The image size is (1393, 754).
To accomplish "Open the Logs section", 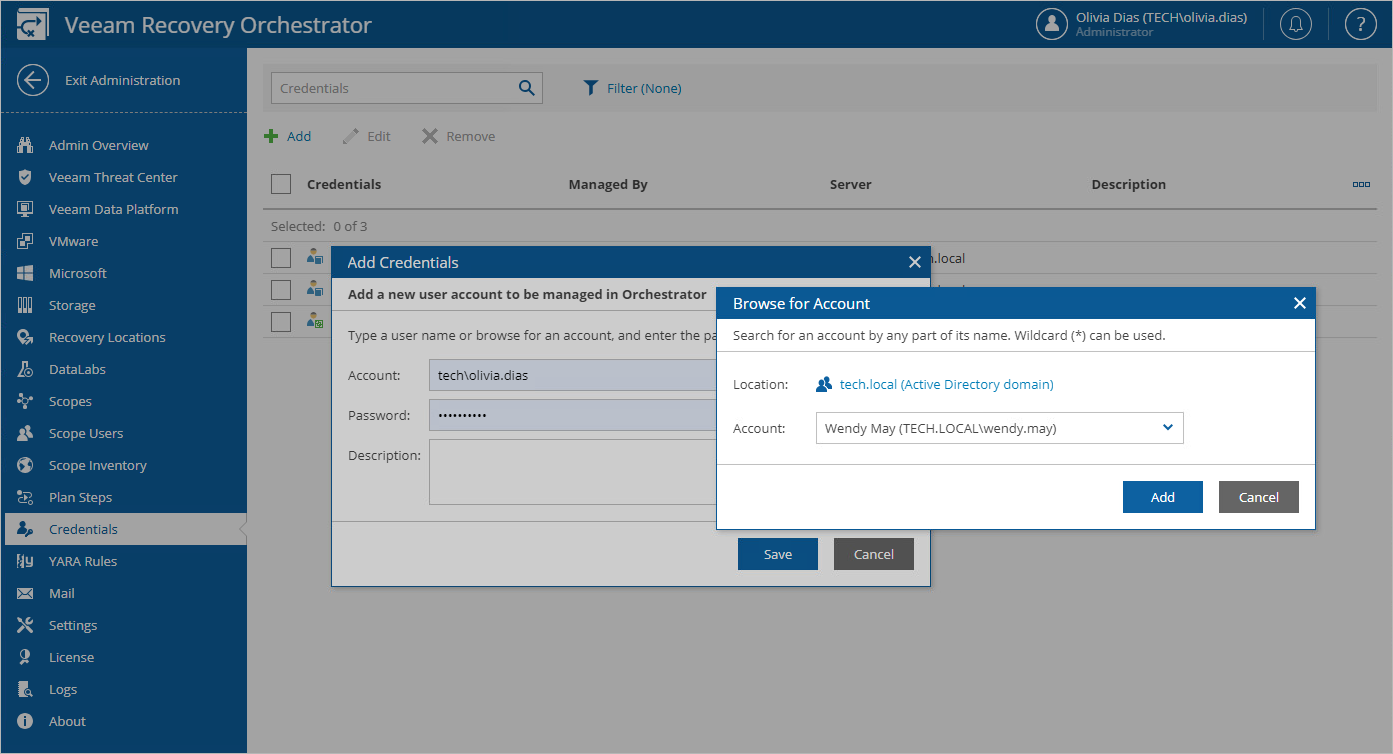I will (x=65, y=688).
